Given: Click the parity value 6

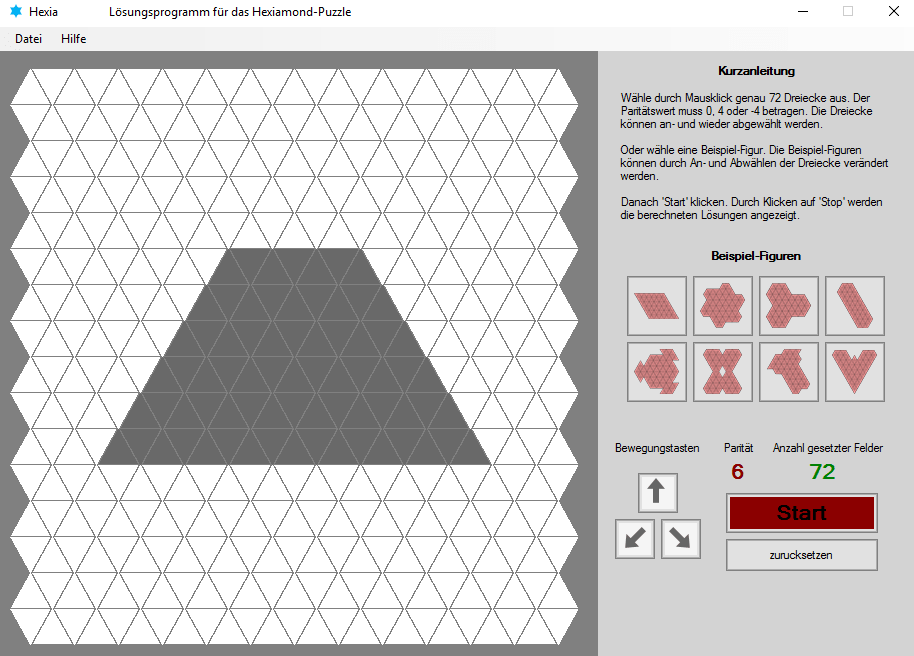Looking at the screenshot, I should click(x=737, y=471).
